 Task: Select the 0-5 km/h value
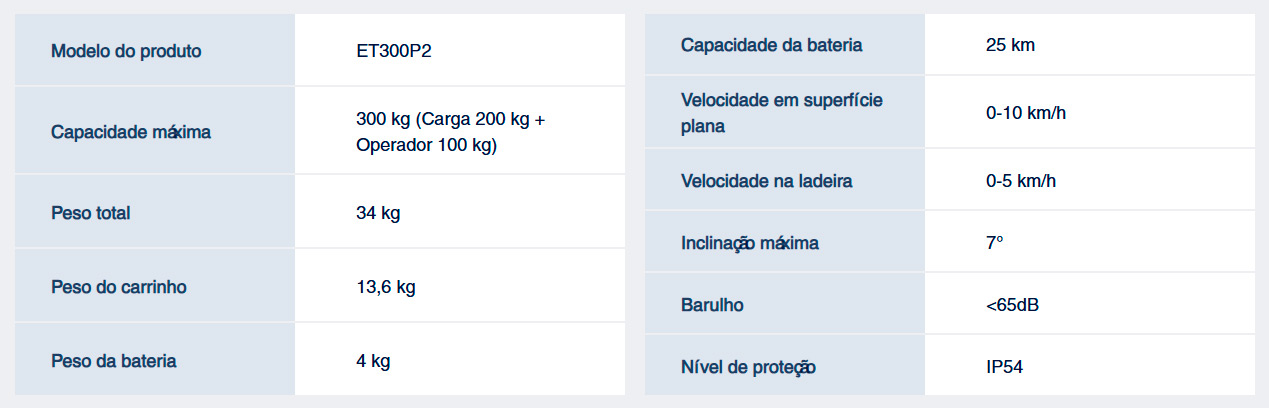click(1022, 182)
